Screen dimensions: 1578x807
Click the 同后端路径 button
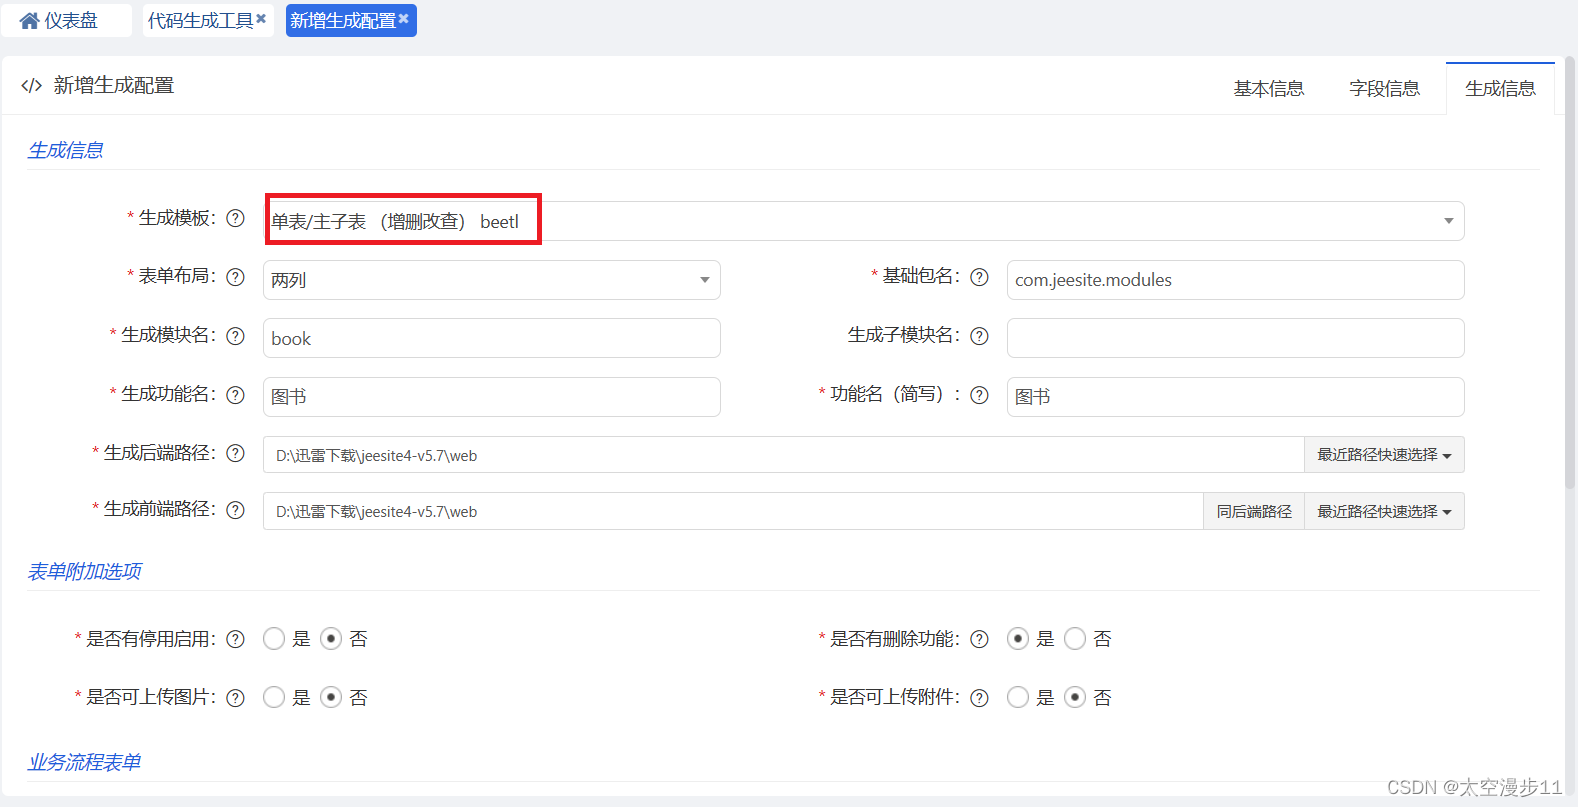(x=1254, y=511)
